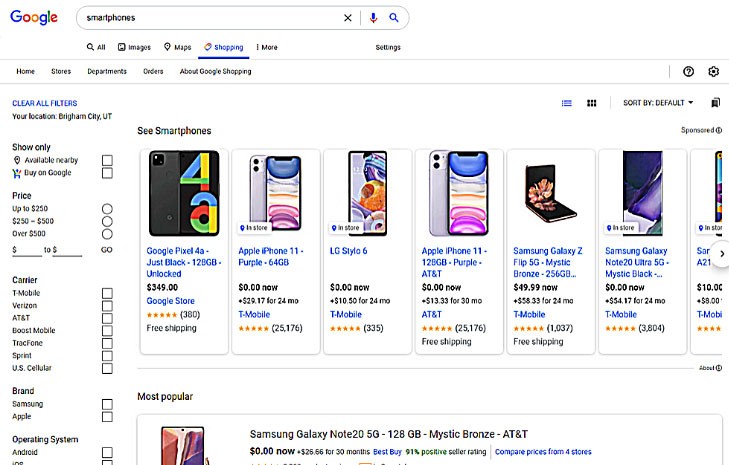Click Samsung Galaxy Z Flip product image
This screenshot has height=465, width=729.
pyautogui.click(x=551, y=193)
